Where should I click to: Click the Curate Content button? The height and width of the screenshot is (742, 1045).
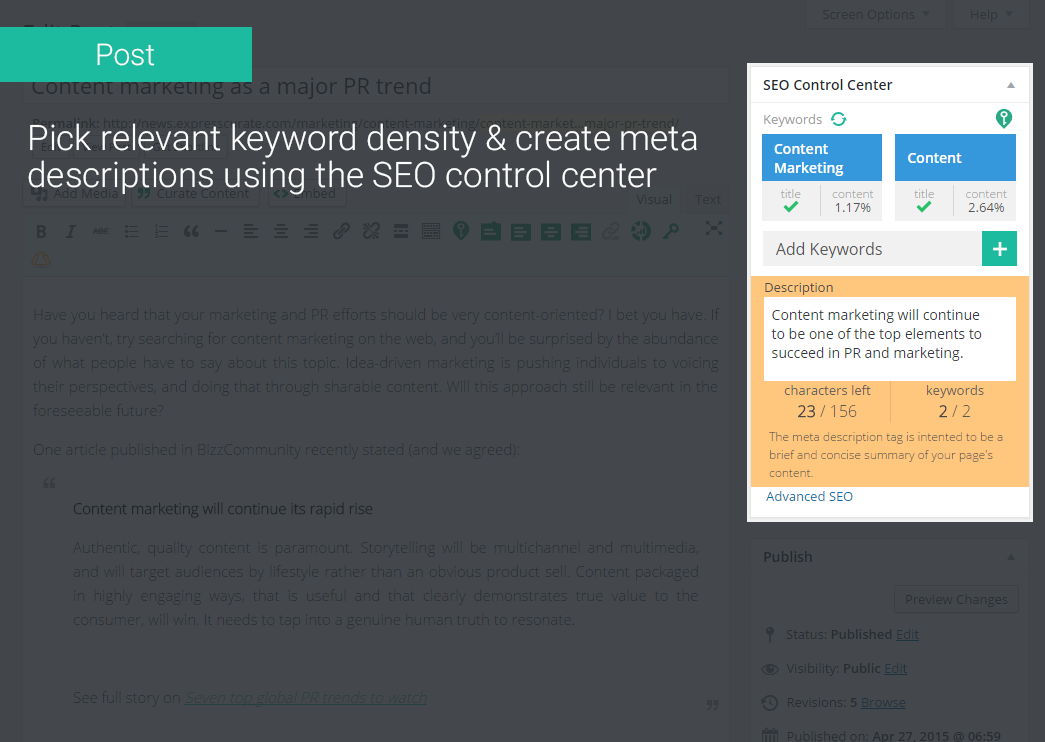point(194,193)
